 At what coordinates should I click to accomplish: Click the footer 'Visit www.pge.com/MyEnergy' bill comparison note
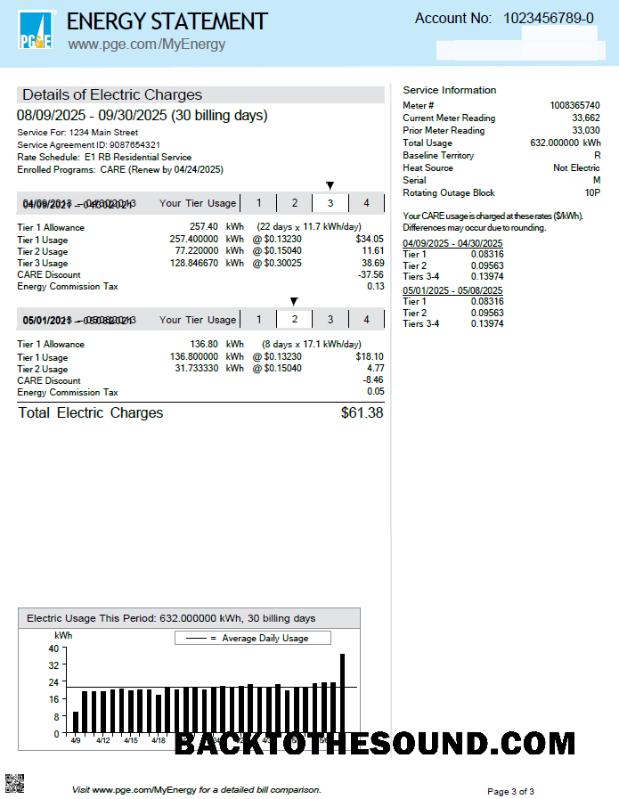click(x=197, y=790)
